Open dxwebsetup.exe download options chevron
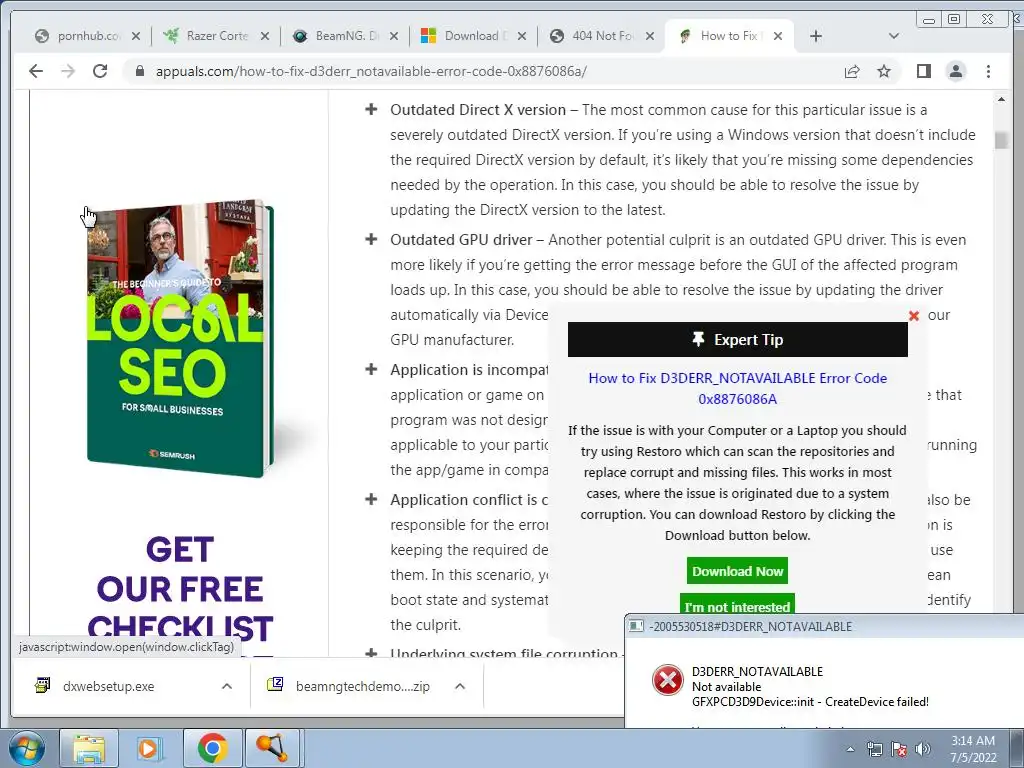Screen dimensions: 1024x768 tap(227, 686)
